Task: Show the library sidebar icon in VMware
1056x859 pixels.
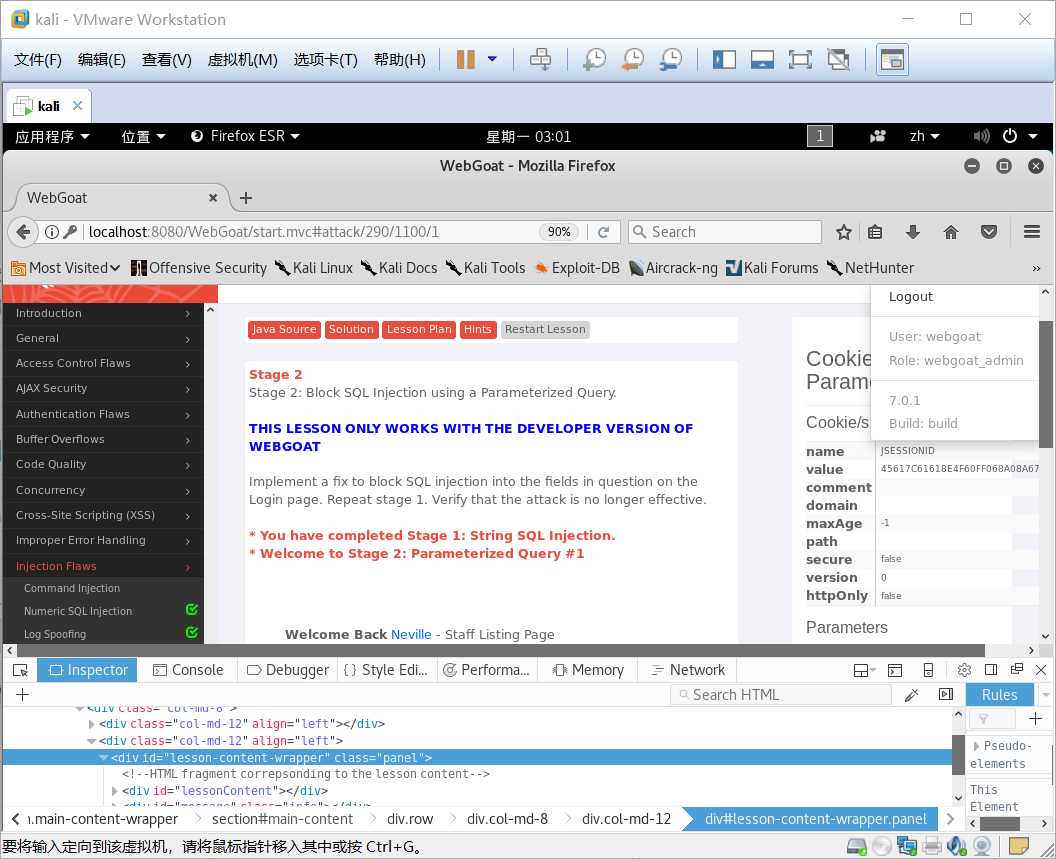Action: pyautogui.click(x=724, y=59)
